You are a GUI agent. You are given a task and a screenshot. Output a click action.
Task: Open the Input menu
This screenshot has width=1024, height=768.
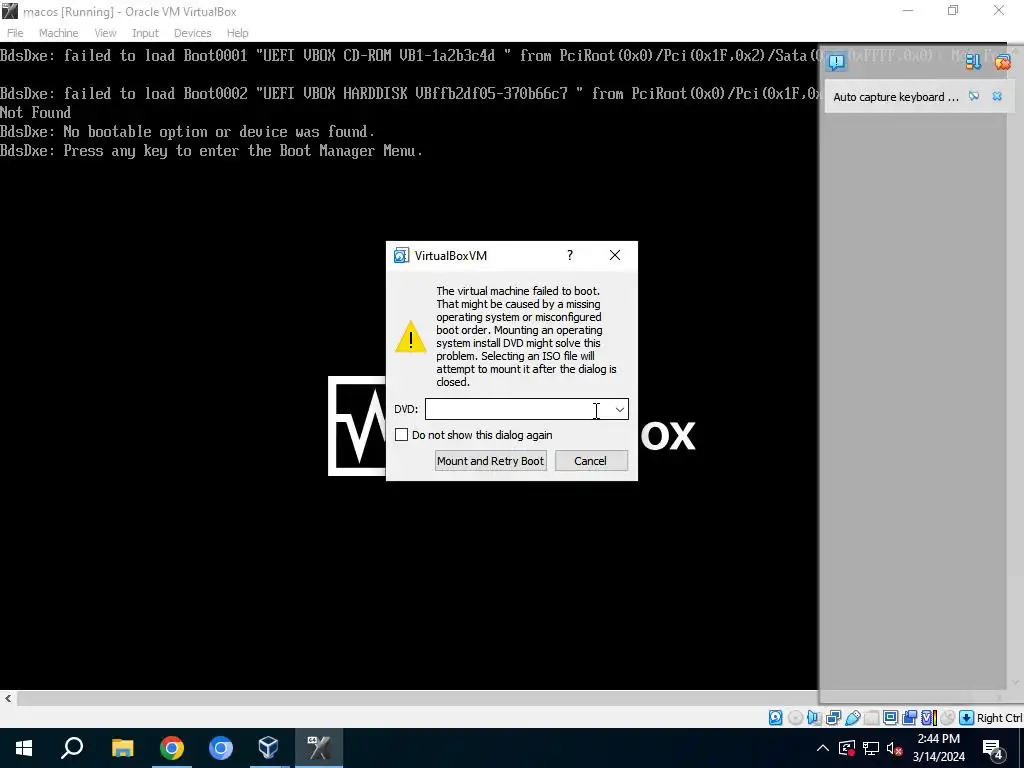click(x=145, y=33)
